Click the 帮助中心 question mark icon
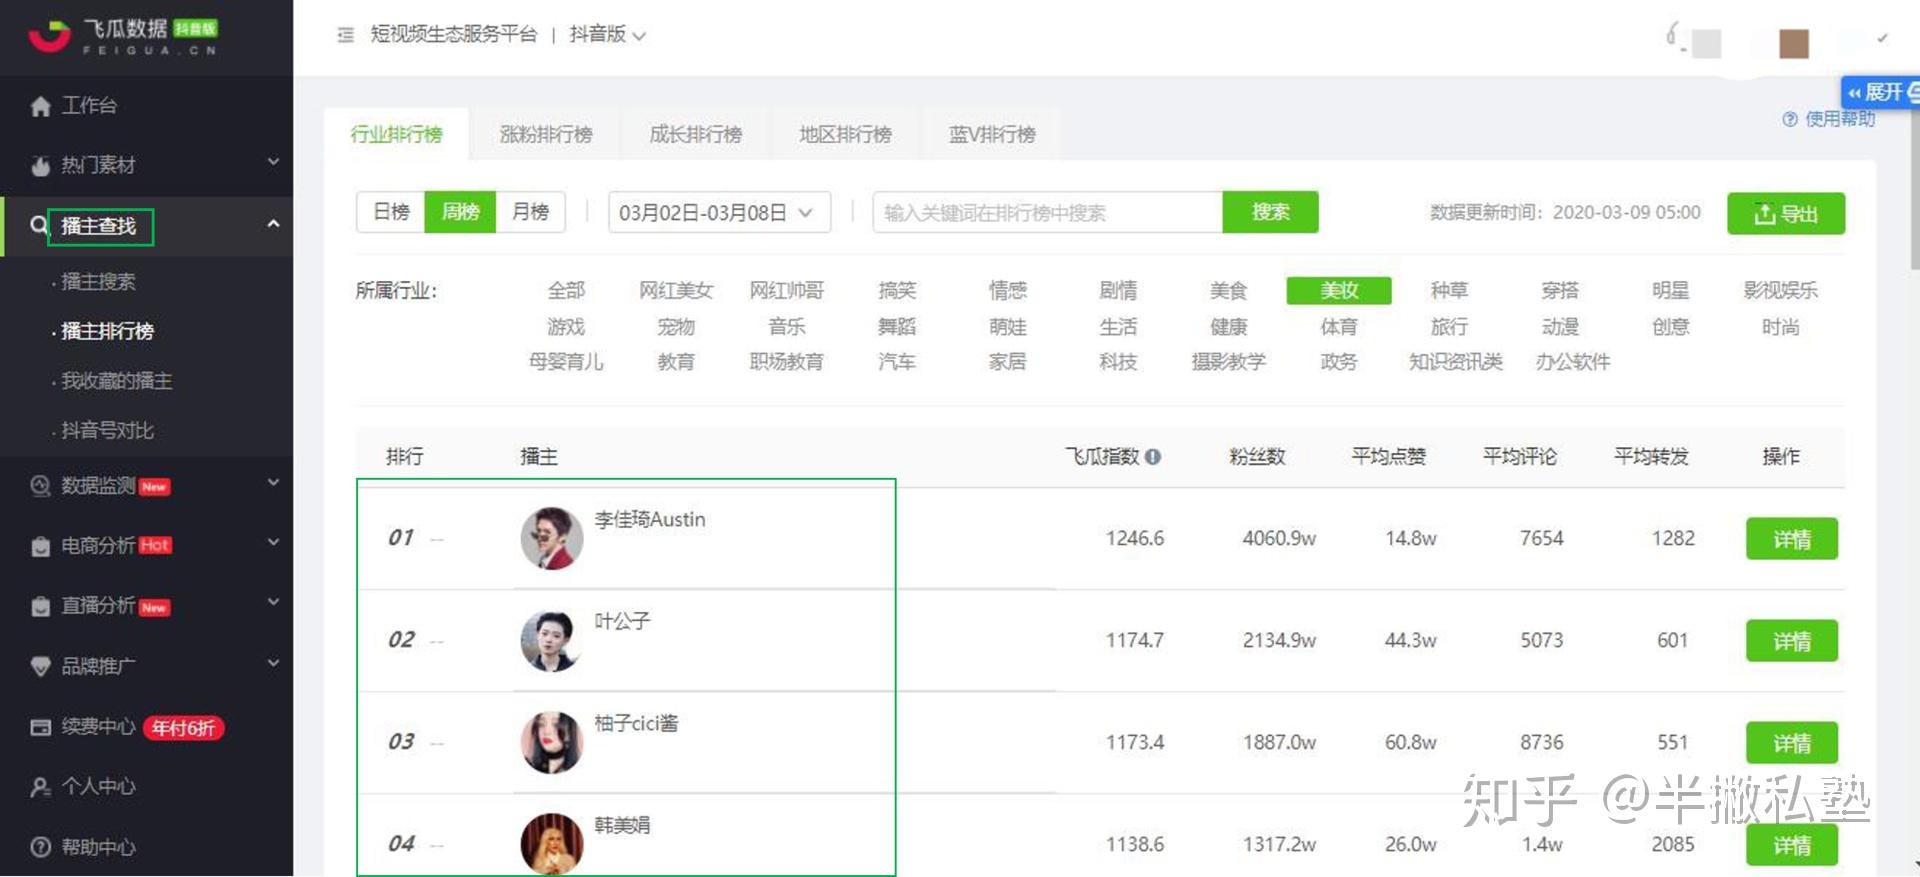Viewport: 1920px width, 877px height. [40, 847]
